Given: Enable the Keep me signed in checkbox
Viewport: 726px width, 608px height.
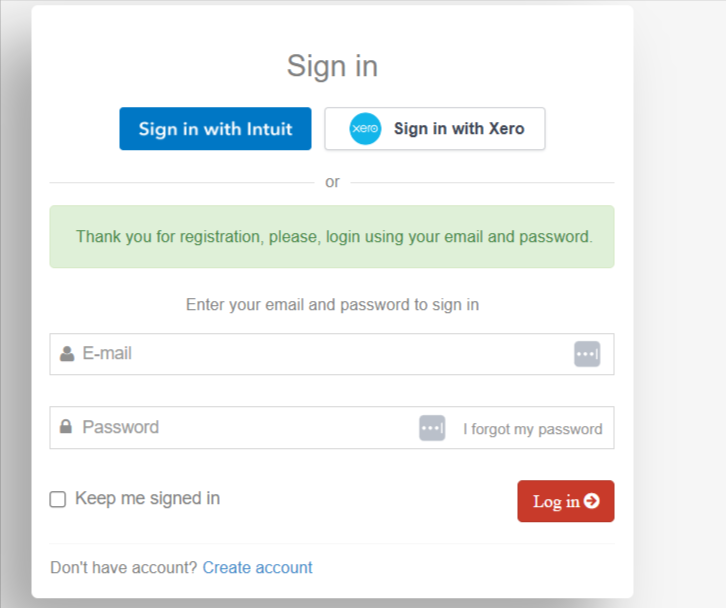Looking at the screenshot, I should [x=58, y=499].
